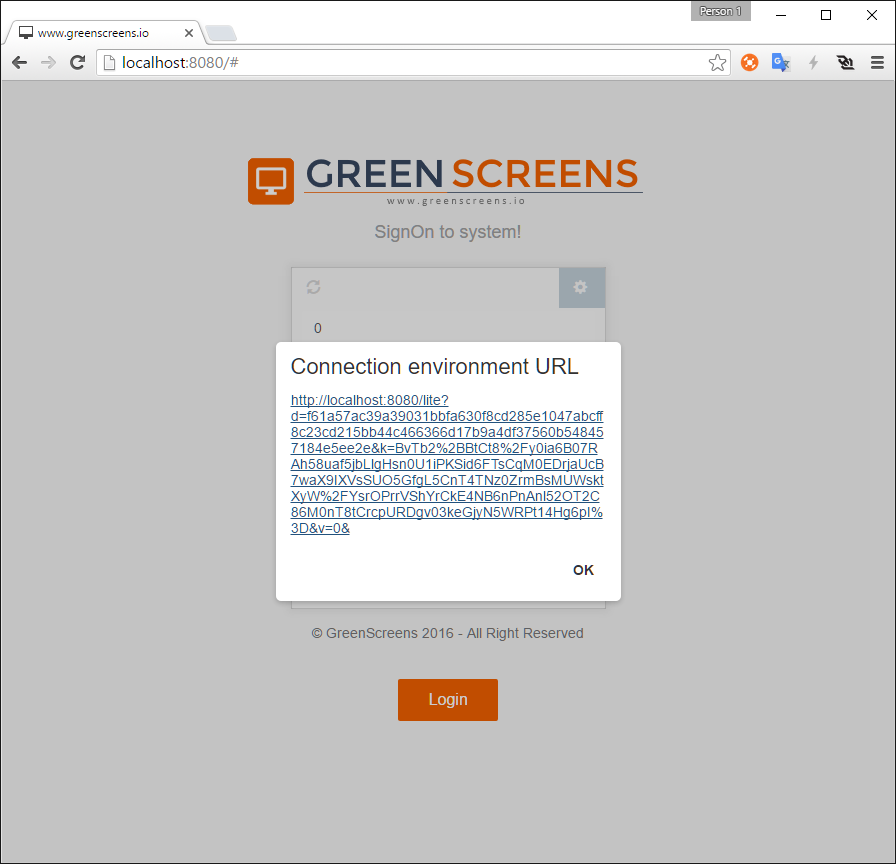This screenshot has width=896, height=864.
Task: Open the Chrome hamburger menu
Action: click(877, 63)
